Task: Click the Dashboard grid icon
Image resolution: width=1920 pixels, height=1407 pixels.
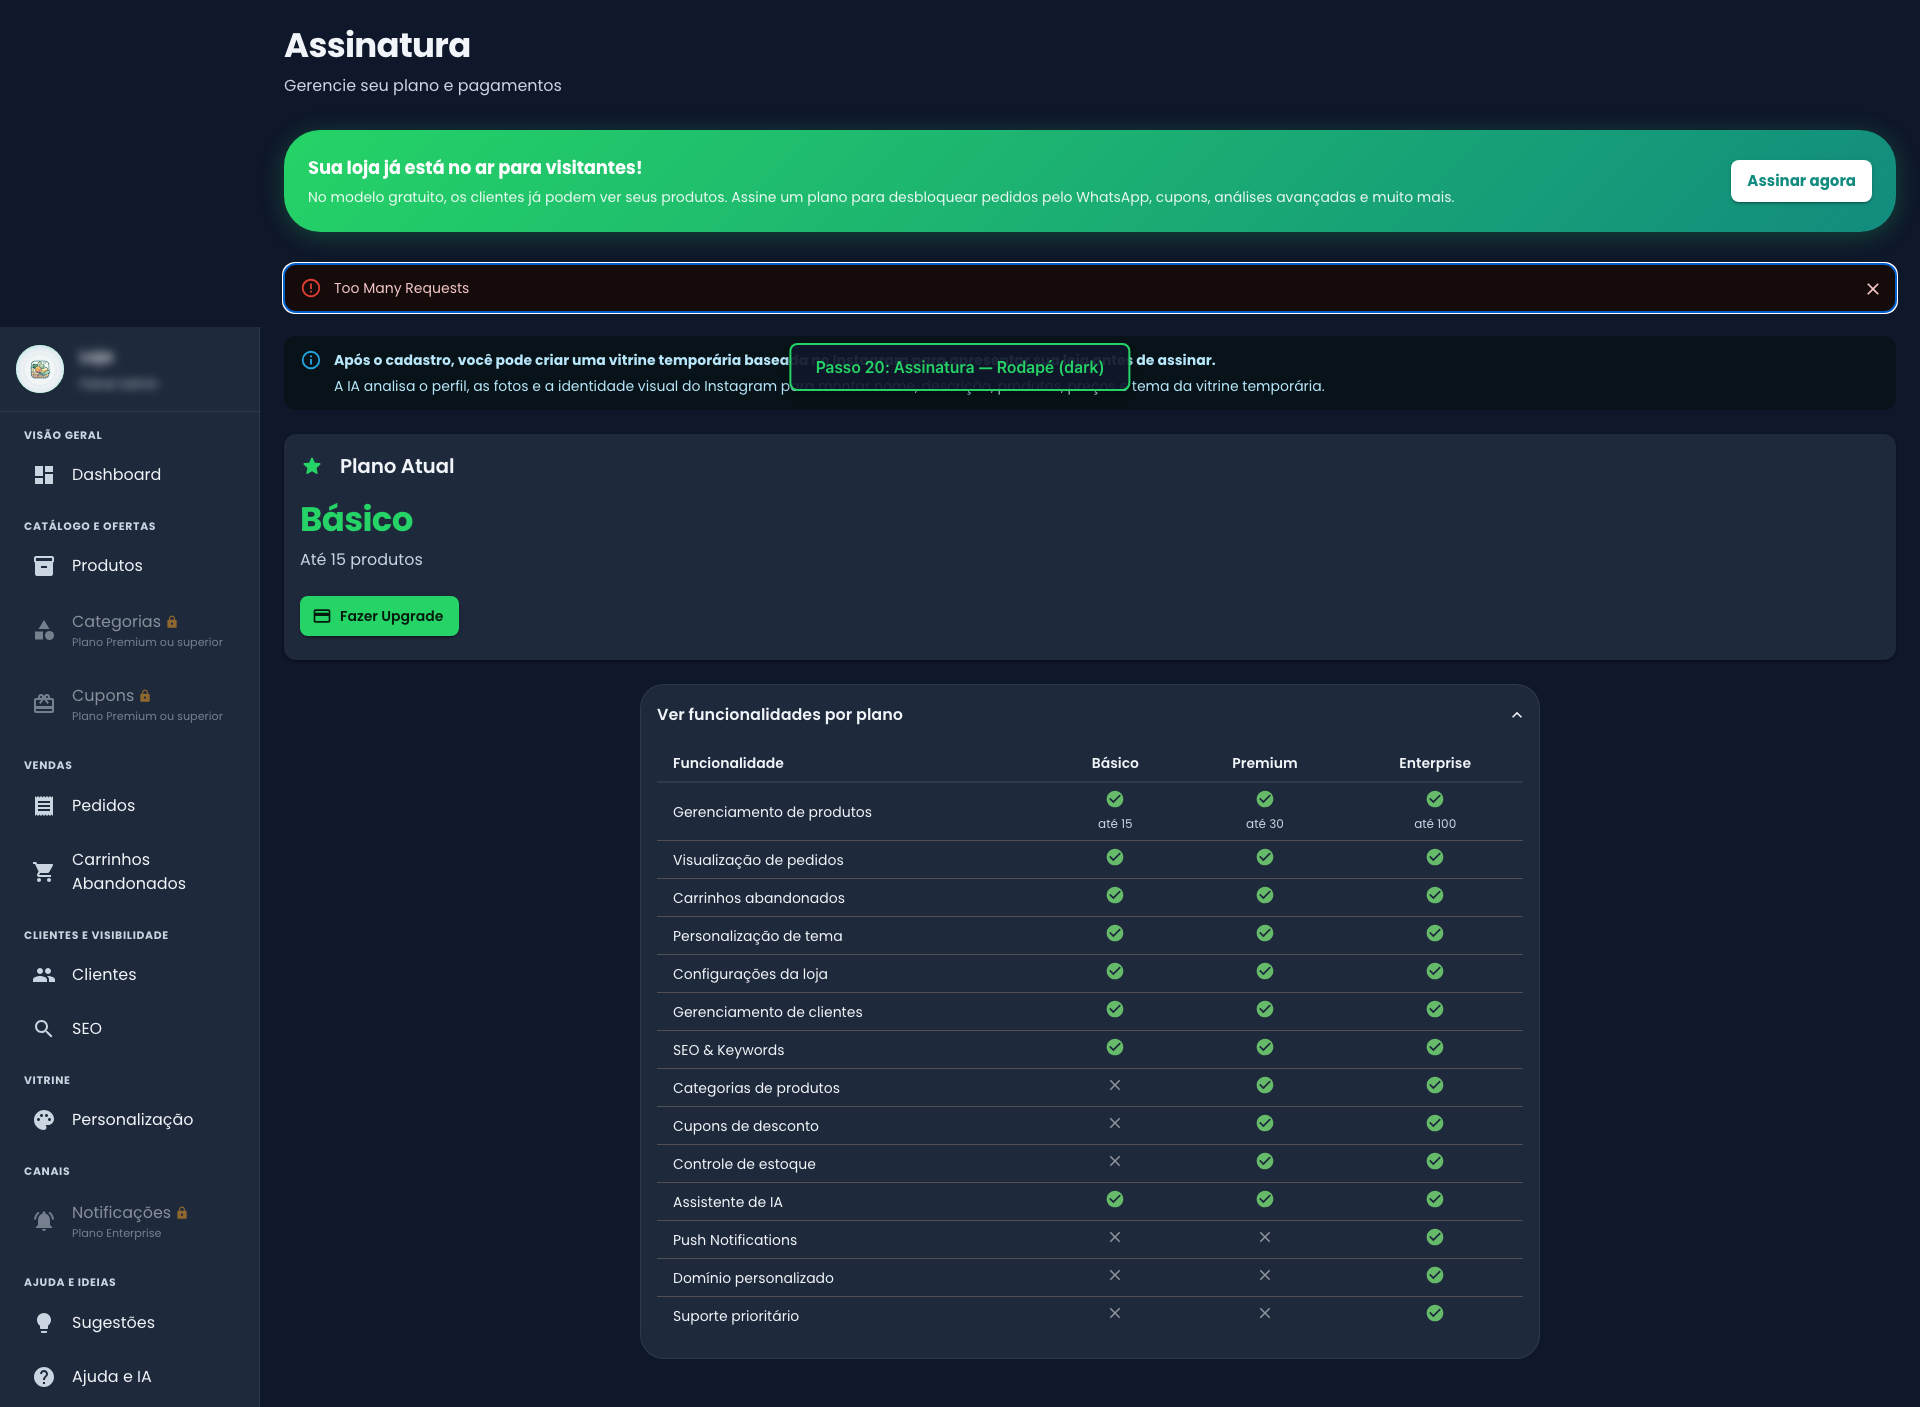Action: [x=44, y=475]
